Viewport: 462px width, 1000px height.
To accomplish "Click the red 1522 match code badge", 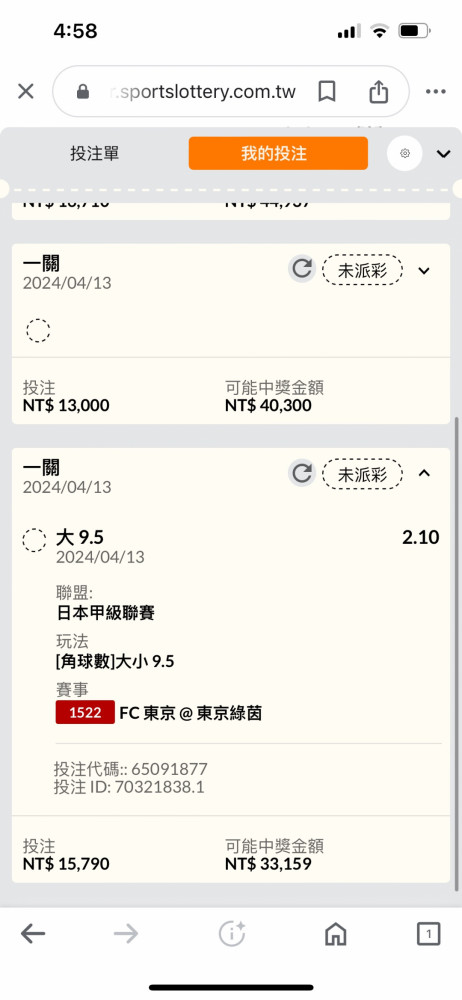I will pos(86,712).
